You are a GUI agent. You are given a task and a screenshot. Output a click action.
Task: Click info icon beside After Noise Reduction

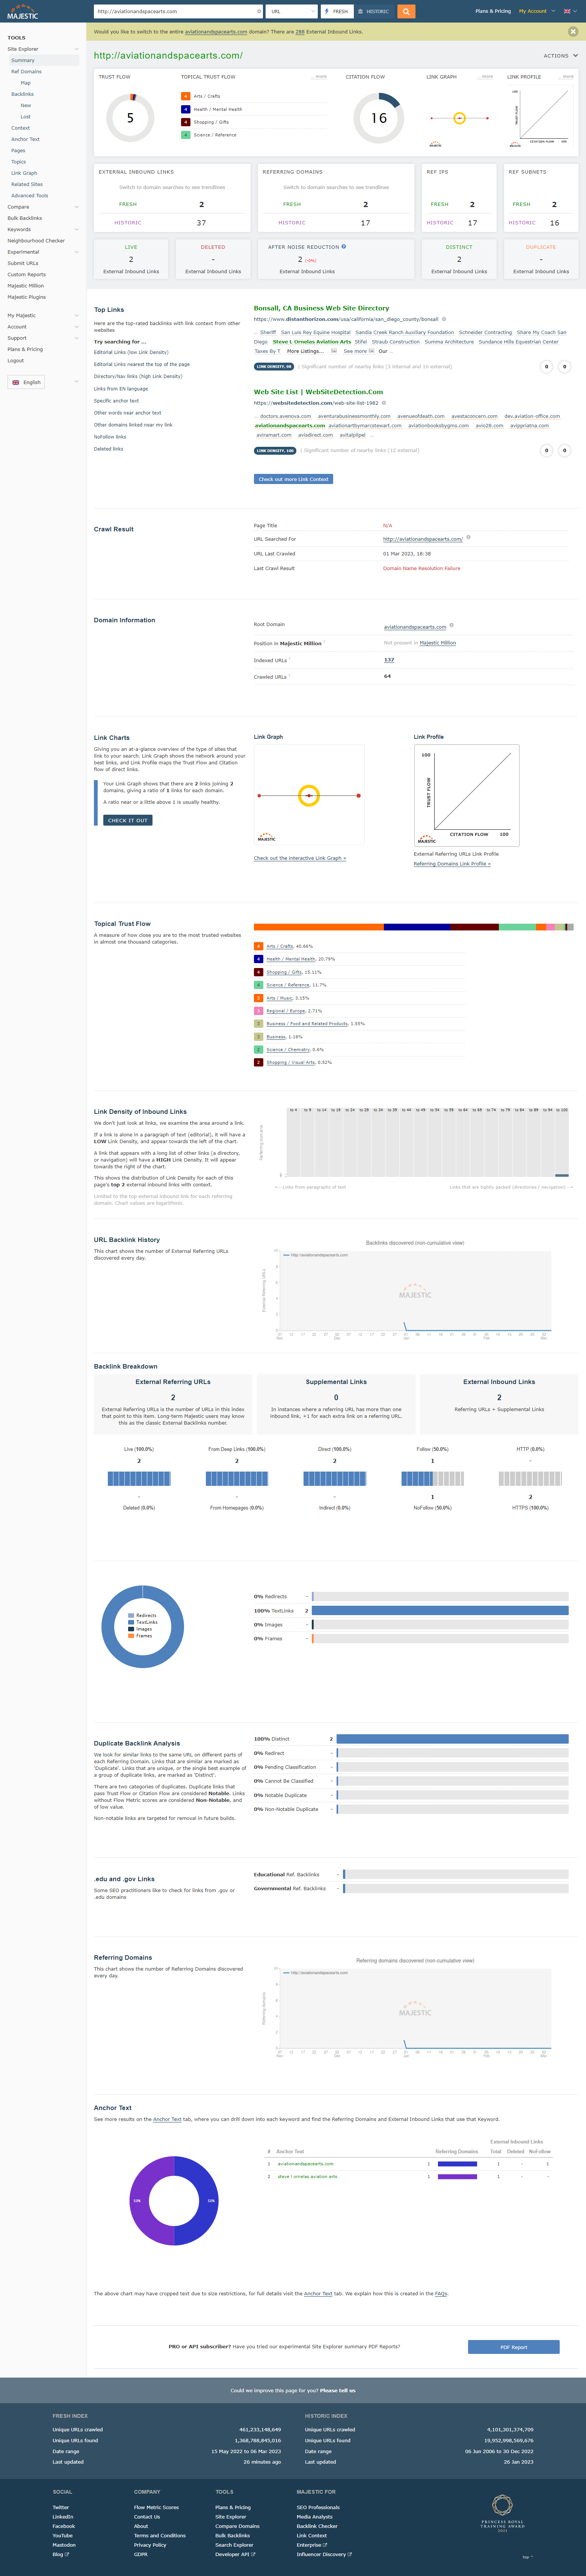tap(344, 246)
